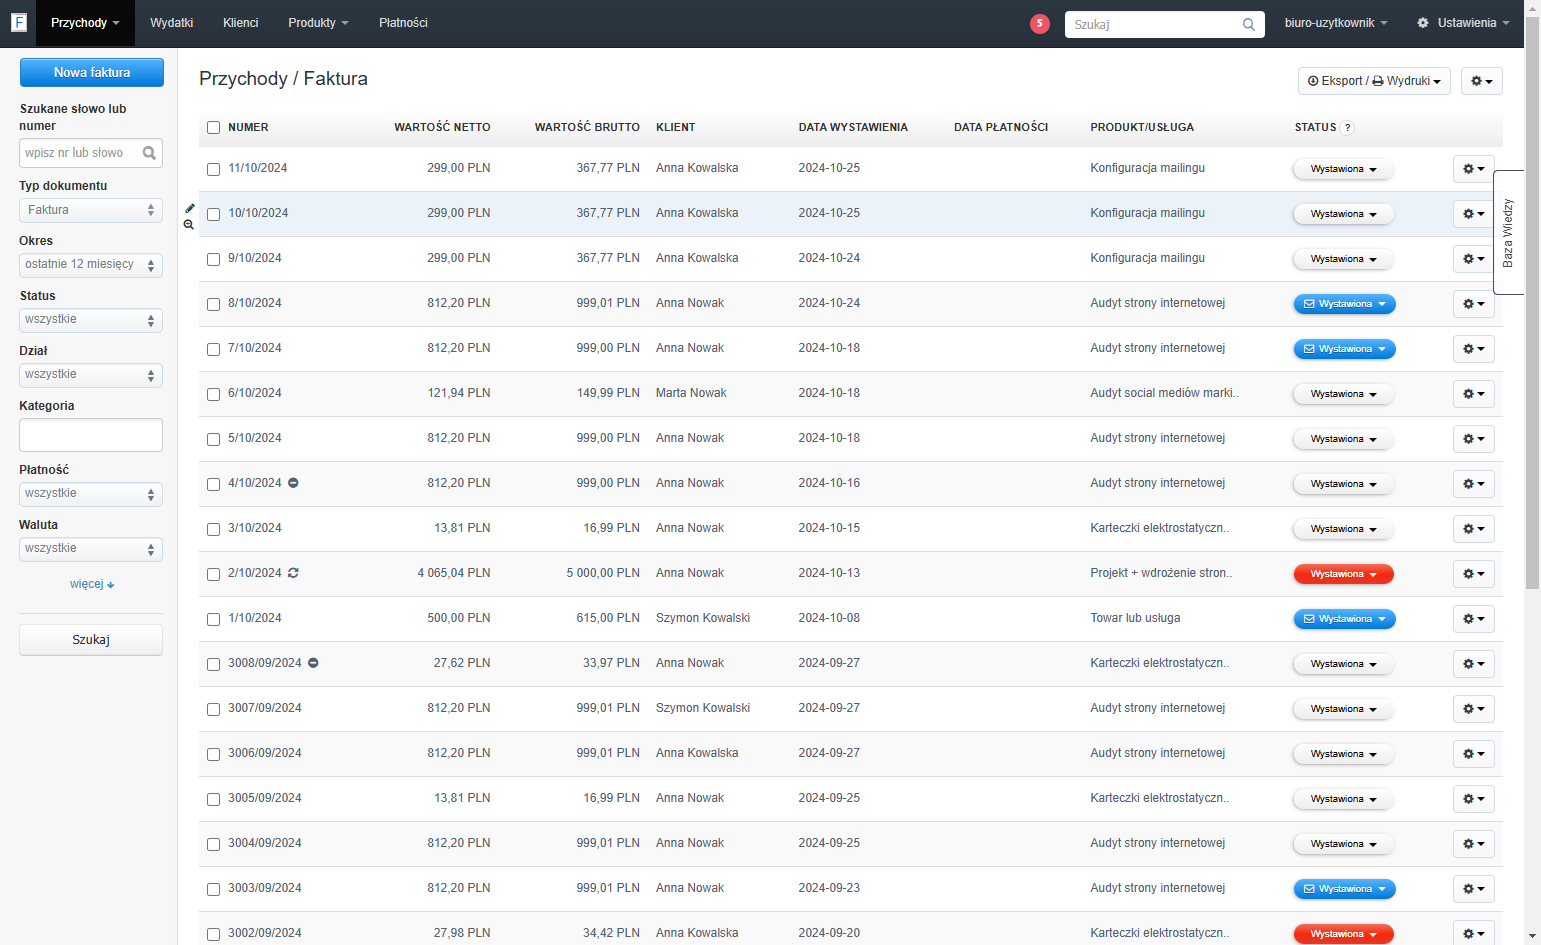Click the Nowa faktura button

(92, 72)
